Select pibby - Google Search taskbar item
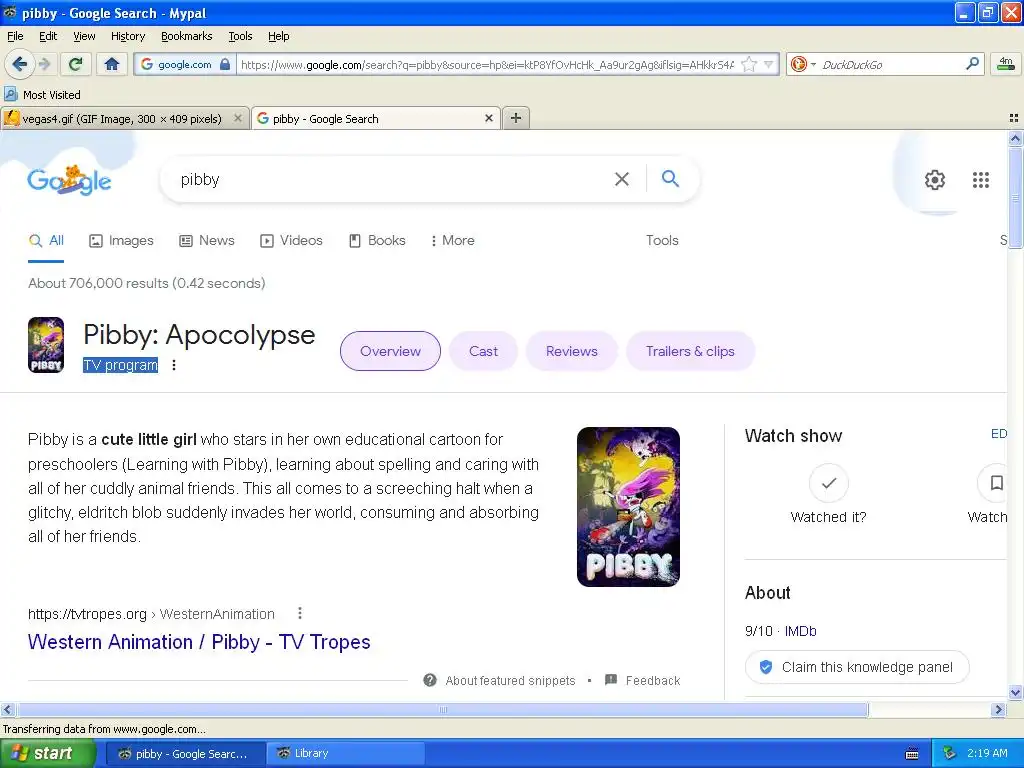 pos(185,754)
